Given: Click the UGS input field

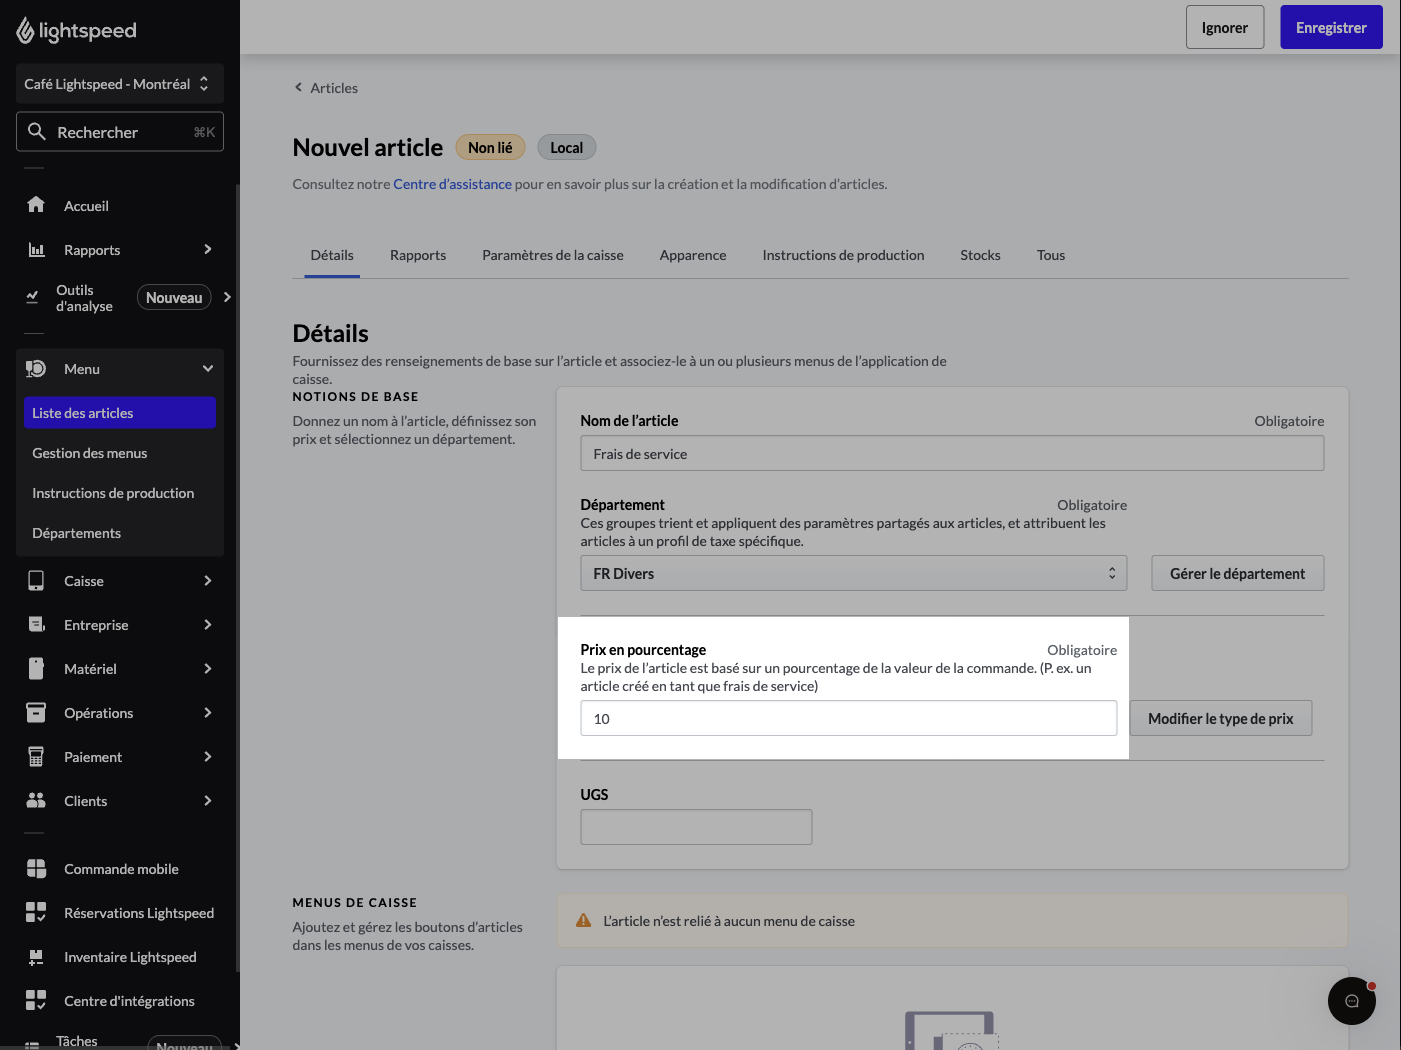Looking at the screenshot, I should click(x=696, y=827).
